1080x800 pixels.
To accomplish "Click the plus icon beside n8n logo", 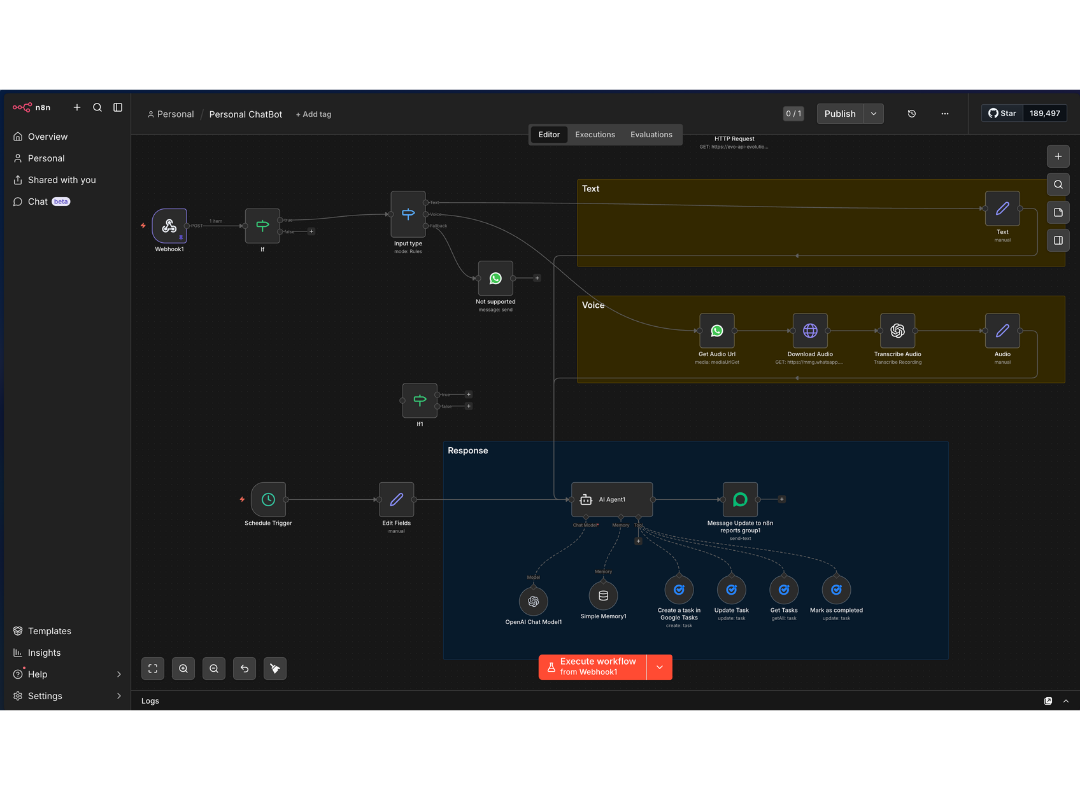I will click(x=77, y=107).
